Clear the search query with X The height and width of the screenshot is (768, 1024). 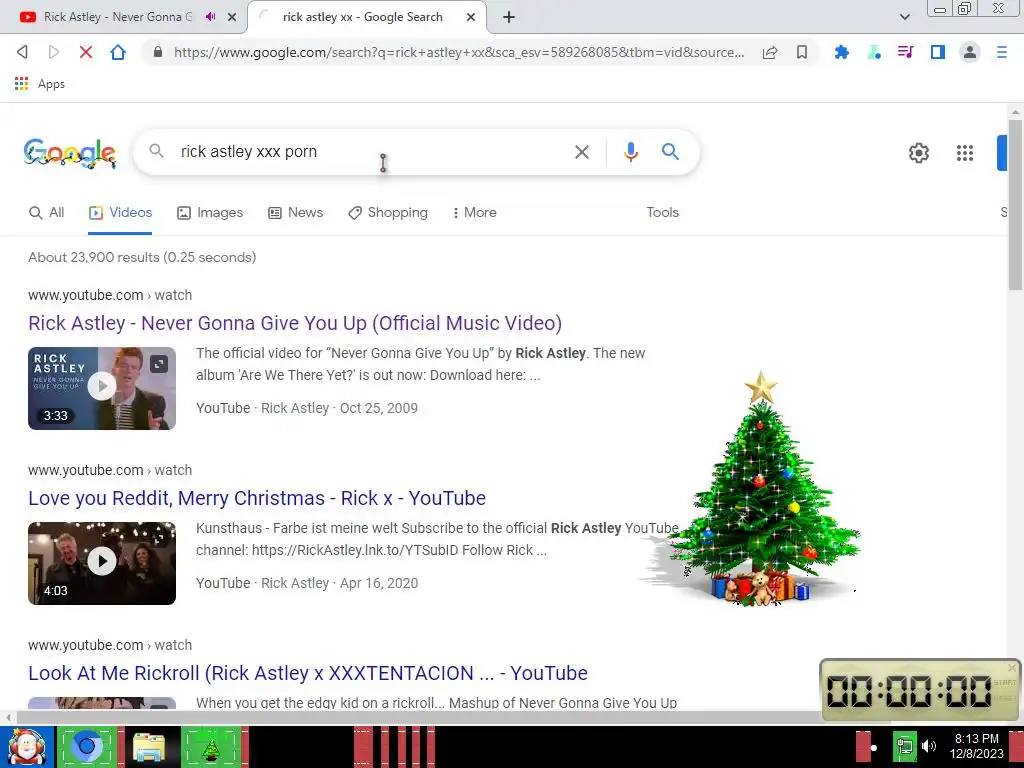(x=581, y=152)
